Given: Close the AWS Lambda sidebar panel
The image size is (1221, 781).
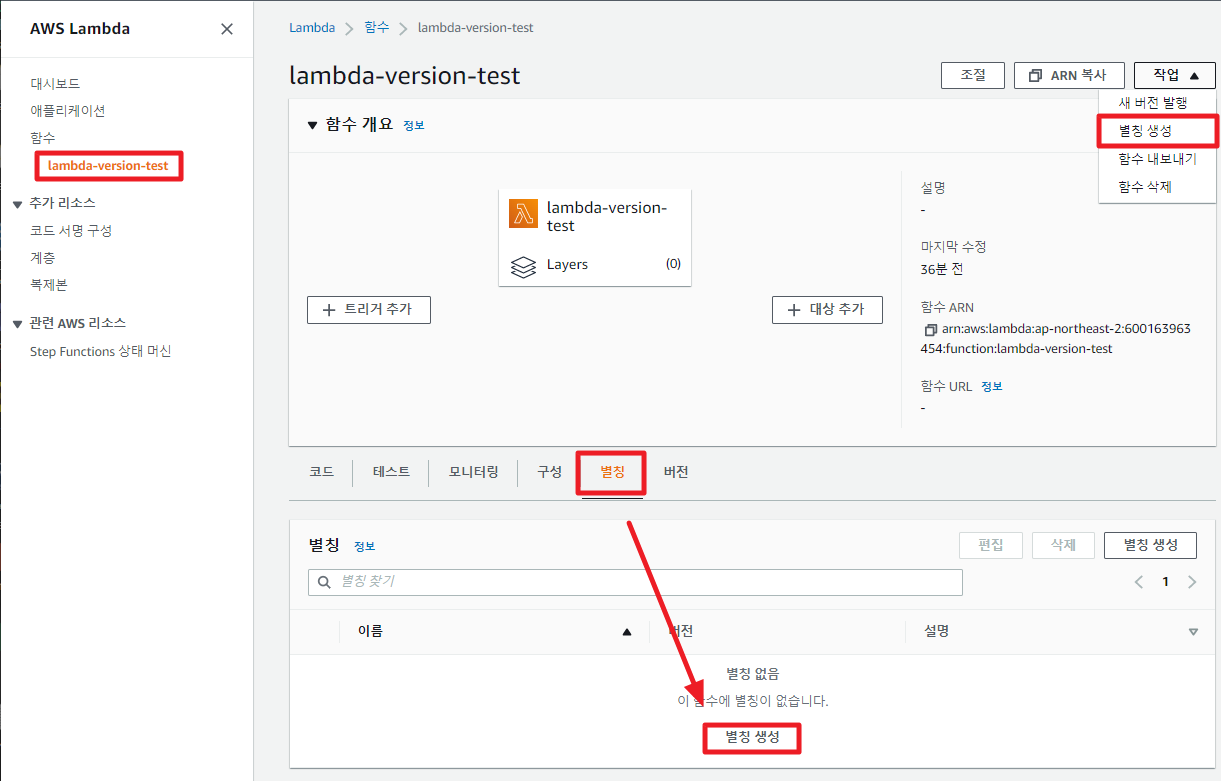Looking at the screenshot, I should click(x=227, y=29).
